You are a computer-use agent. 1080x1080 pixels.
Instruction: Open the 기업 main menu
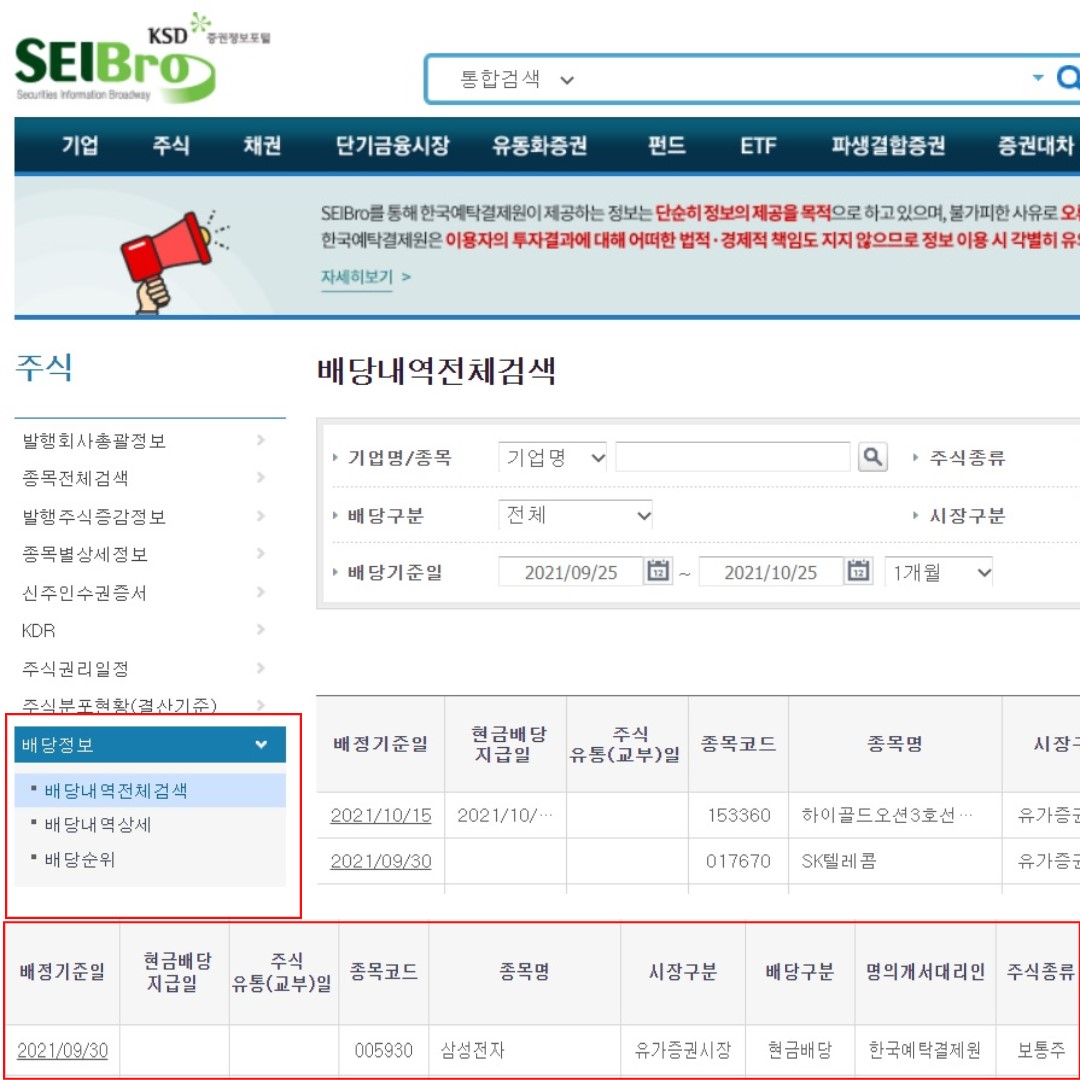click(80, 145)
